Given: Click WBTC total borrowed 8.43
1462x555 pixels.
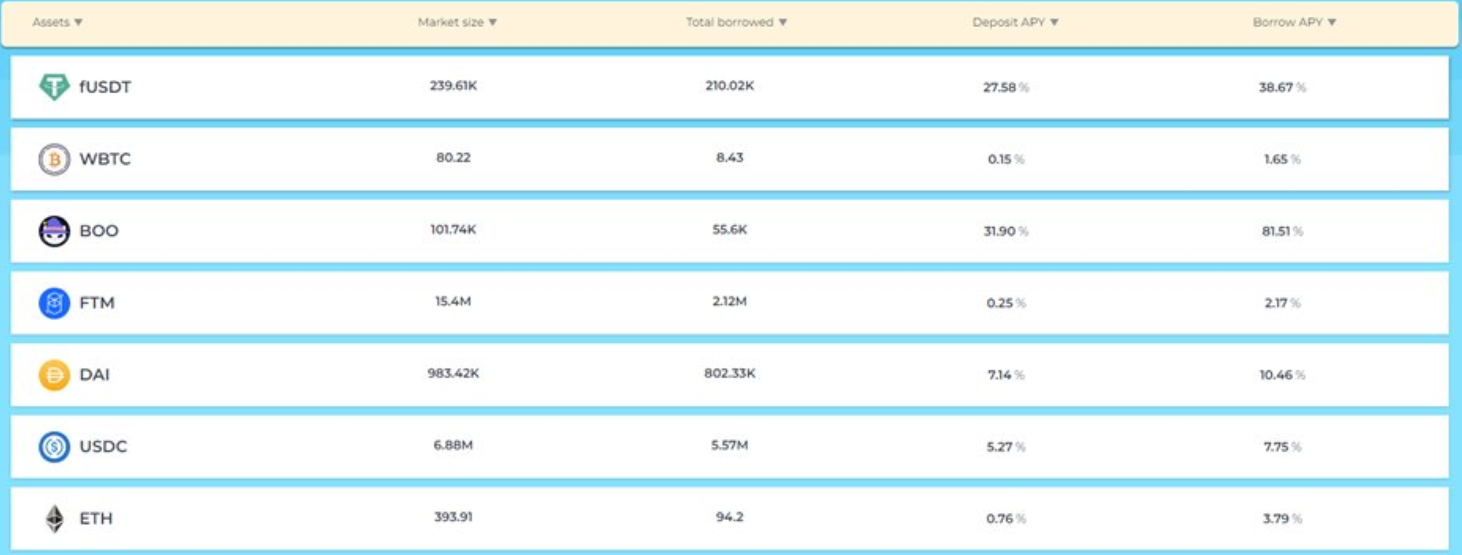Looking at the screenshot, I should pyautogui.click(x=730, y=158).
